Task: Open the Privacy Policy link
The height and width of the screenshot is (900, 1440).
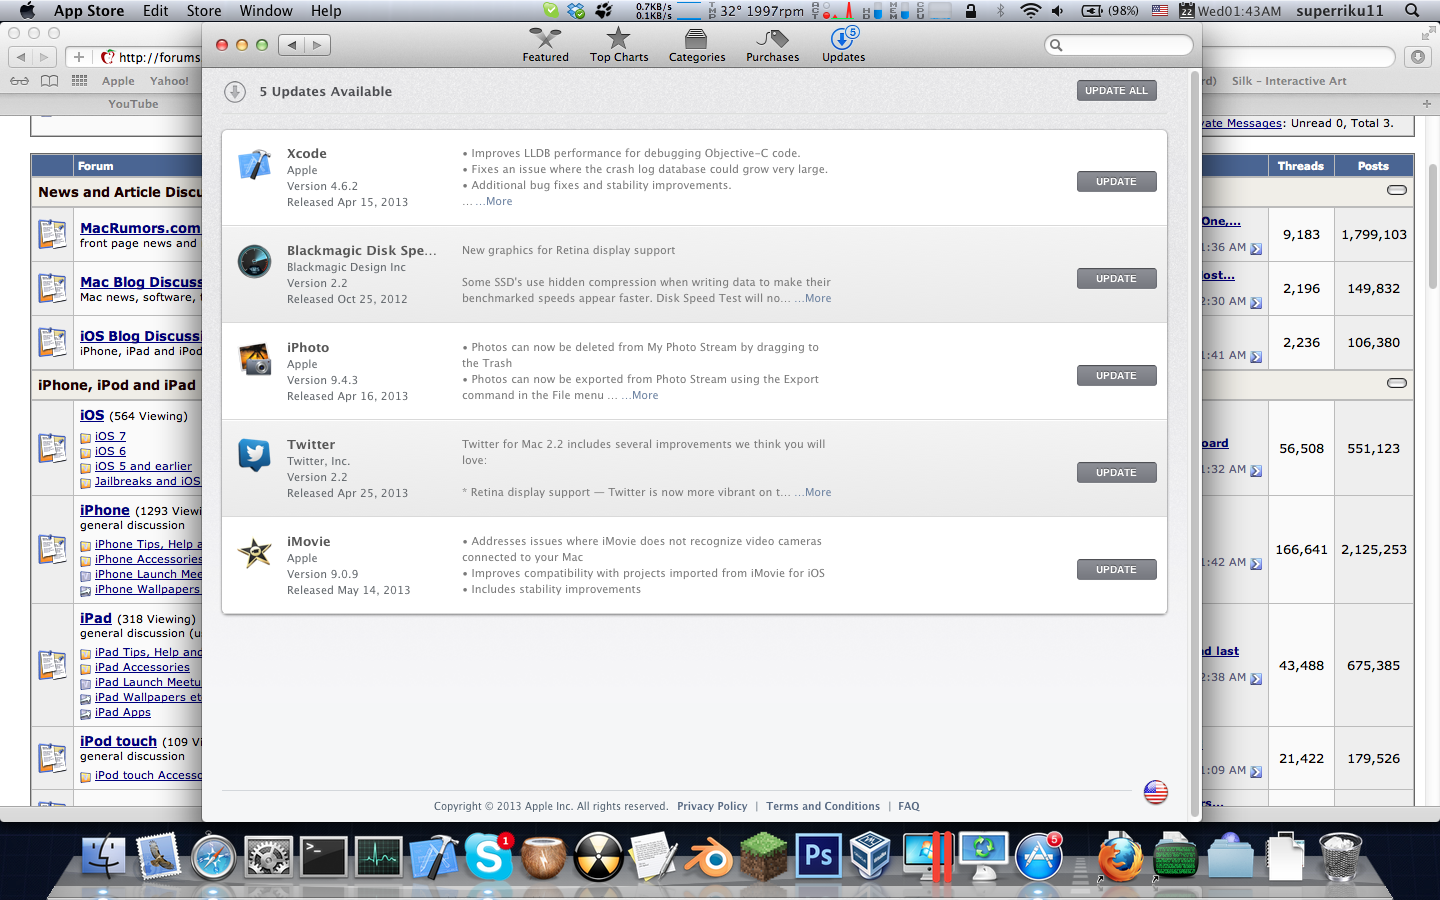Action: (712, 806)
